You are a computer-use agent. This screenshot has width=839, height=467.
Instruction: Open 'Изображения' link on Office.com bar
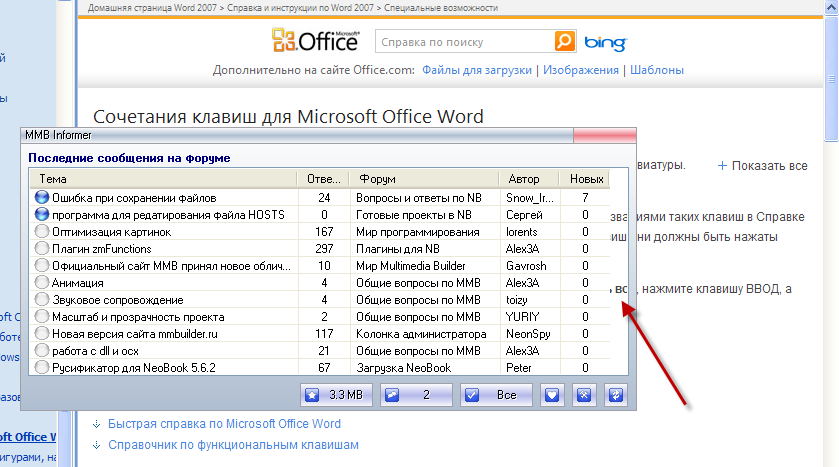point(581,70)
